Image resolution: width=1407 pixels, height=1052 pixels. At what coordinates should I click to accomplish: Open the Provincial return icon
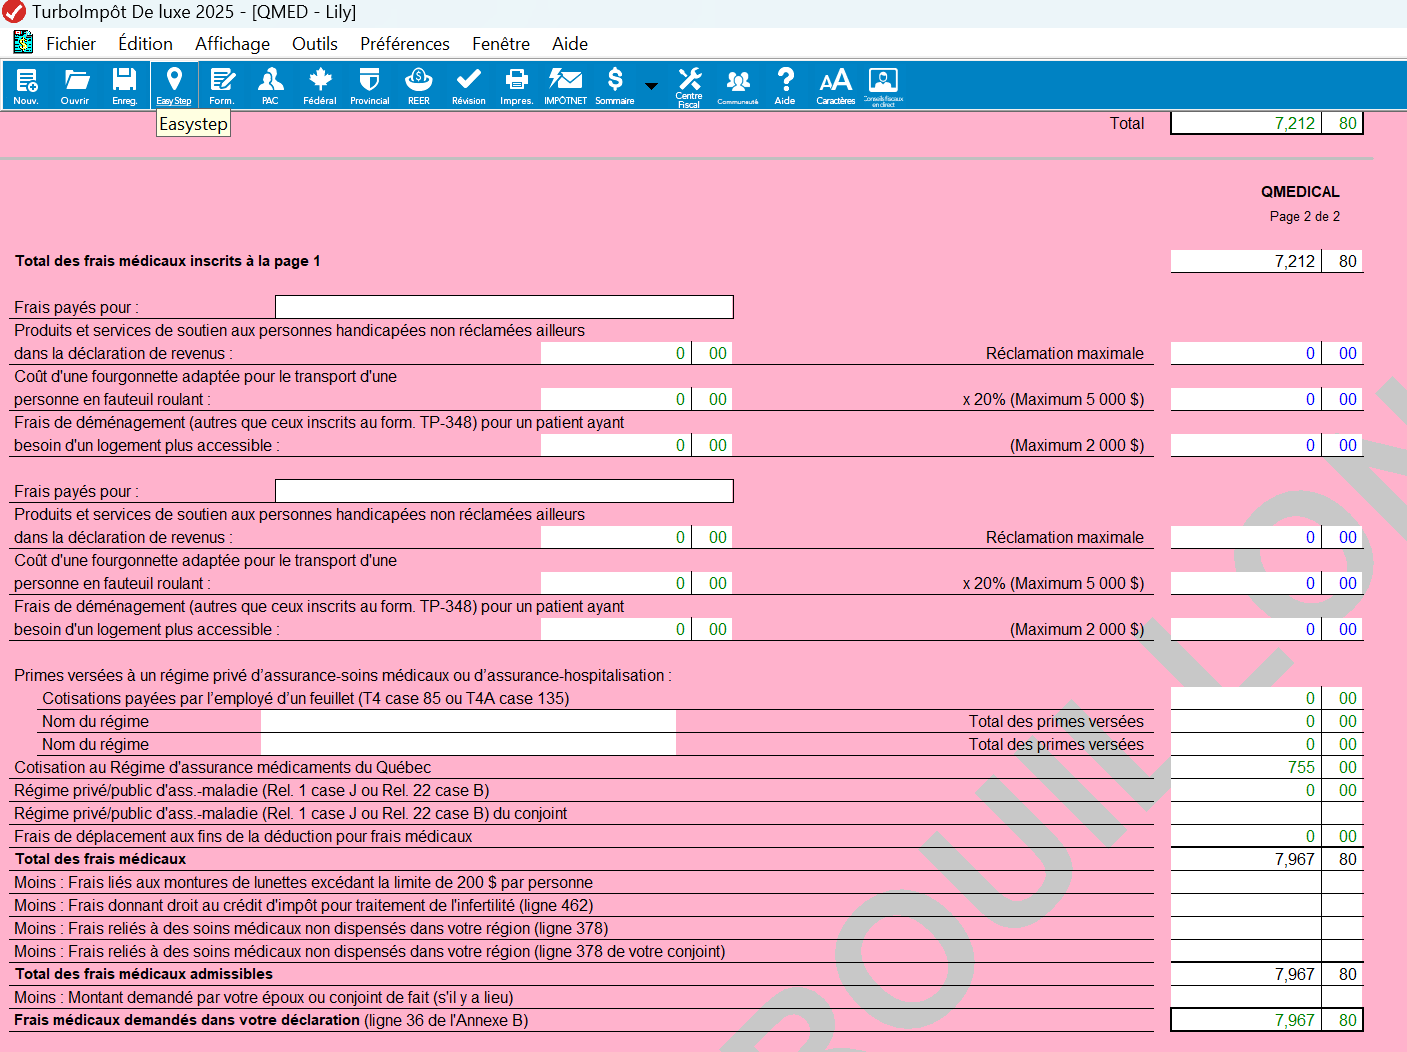click(x=370, y=86)
